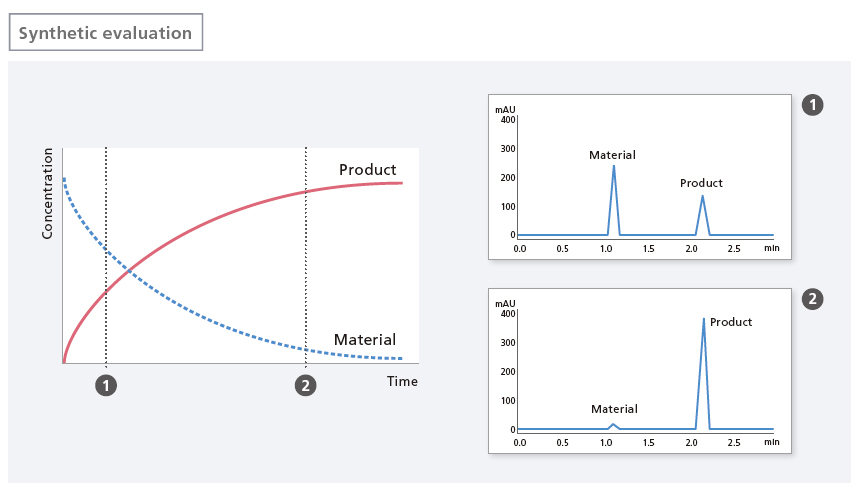Click the min unit label on the bottom chromatogram
Screen dimensions: 859x488
(771, 441)
